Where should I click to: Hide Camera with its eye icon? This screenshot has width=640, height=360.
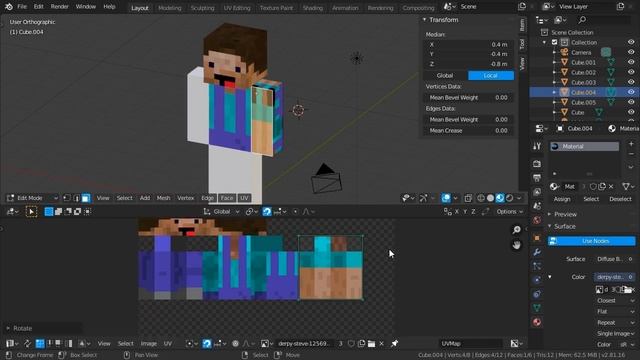click(631, 52)
